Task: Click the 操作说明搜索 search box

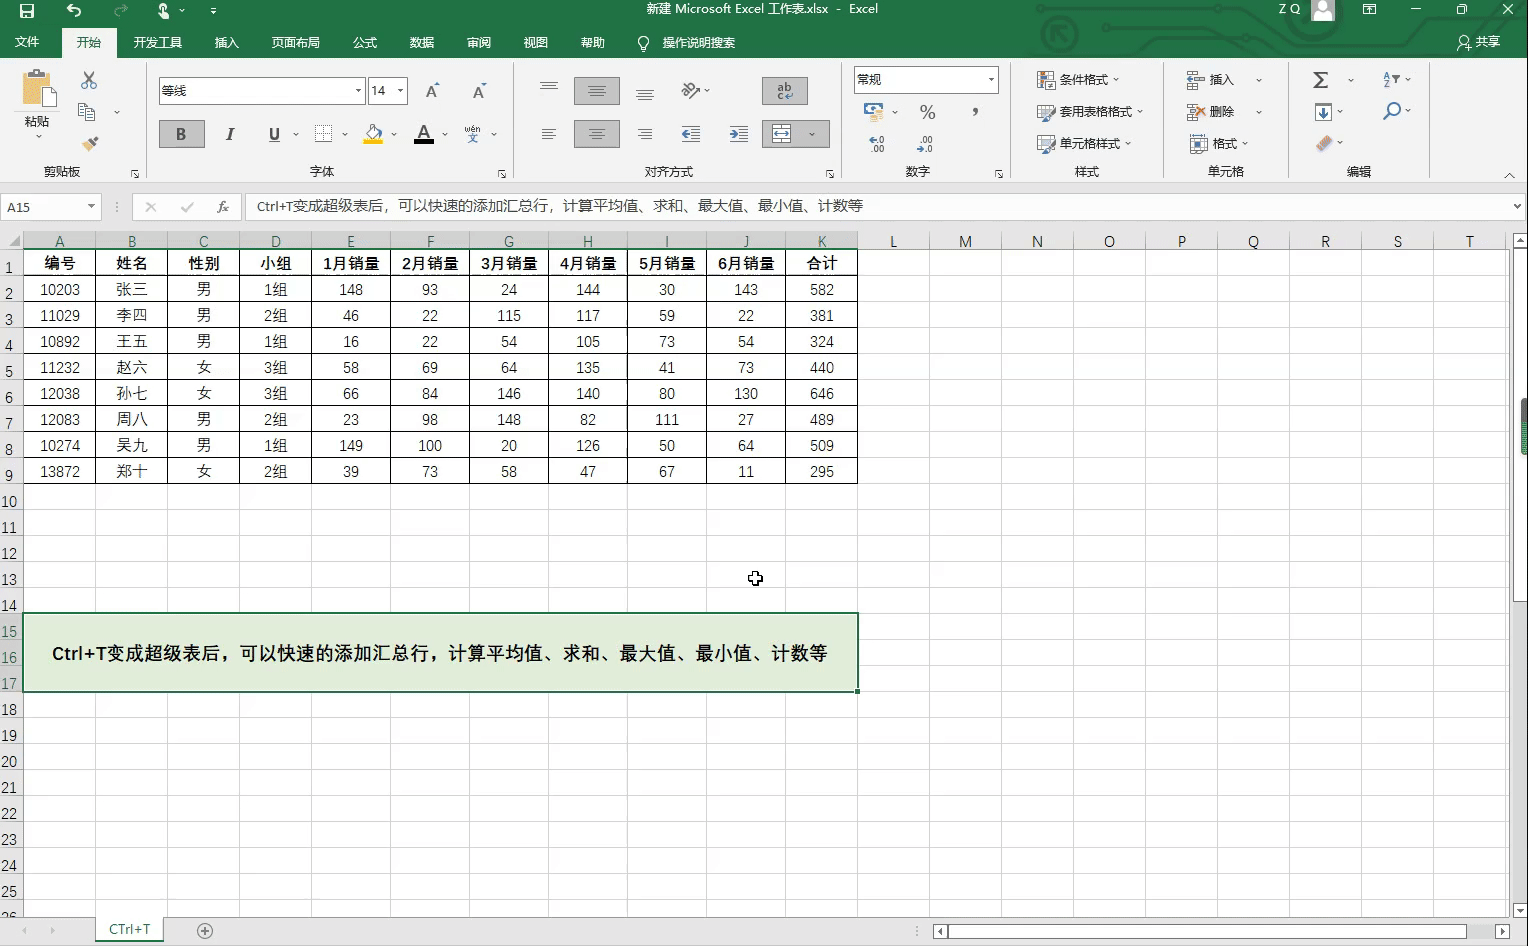Action: [698, 43]
